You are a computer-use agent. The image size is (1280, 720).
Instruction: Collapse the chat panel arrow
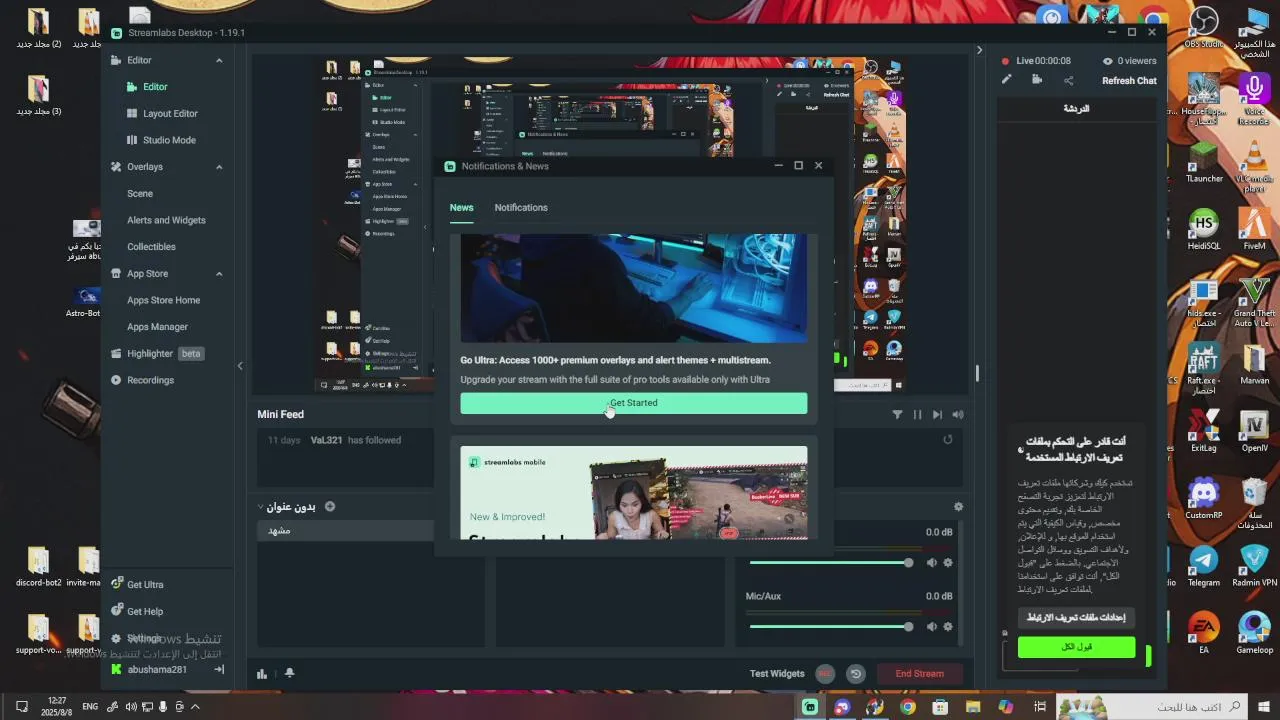980,50
